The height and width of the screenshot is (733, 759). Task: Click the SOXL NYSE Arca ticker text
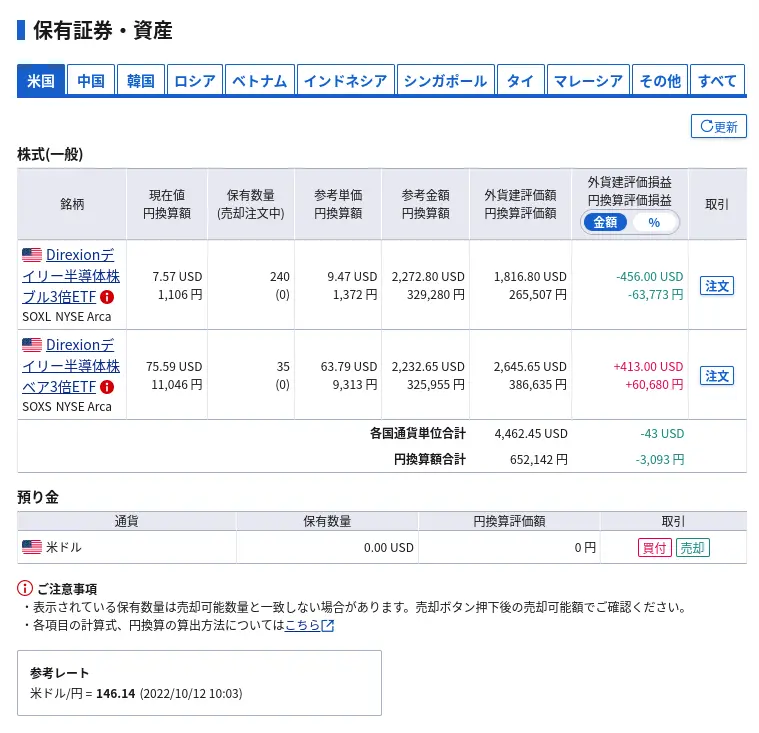pyautogui.click(x=67, y=317)
